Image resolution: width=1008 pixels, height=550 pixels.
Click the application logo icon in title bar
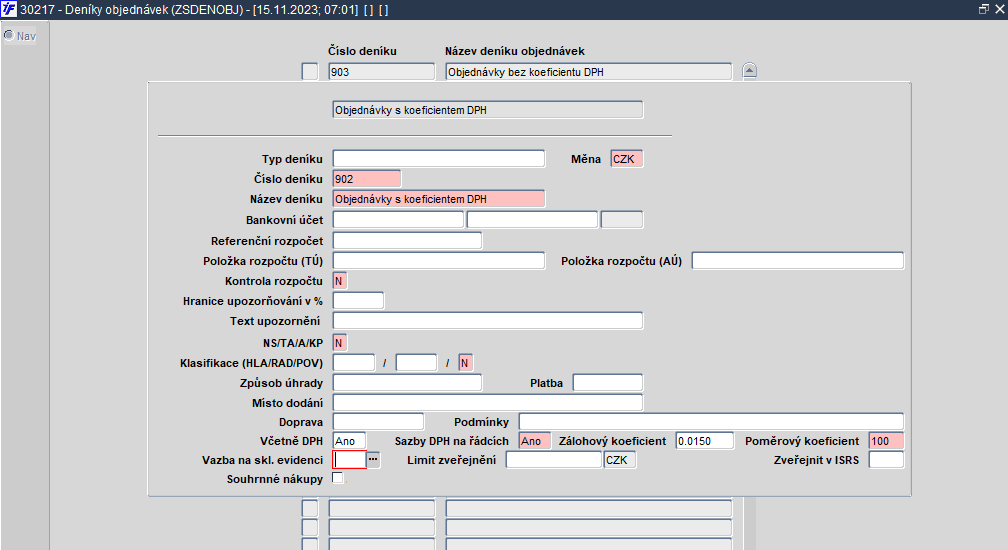[x=9, y=10]
